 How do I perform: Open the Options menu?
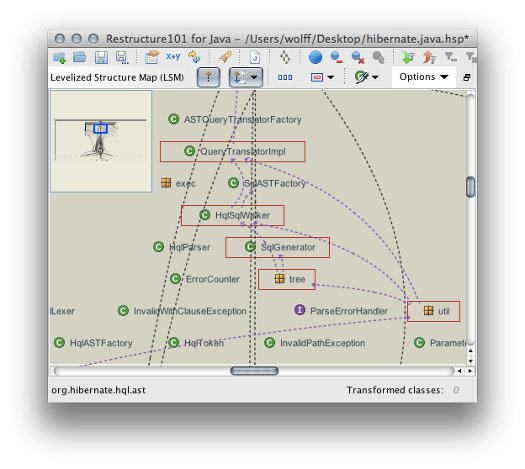point(424,77)
